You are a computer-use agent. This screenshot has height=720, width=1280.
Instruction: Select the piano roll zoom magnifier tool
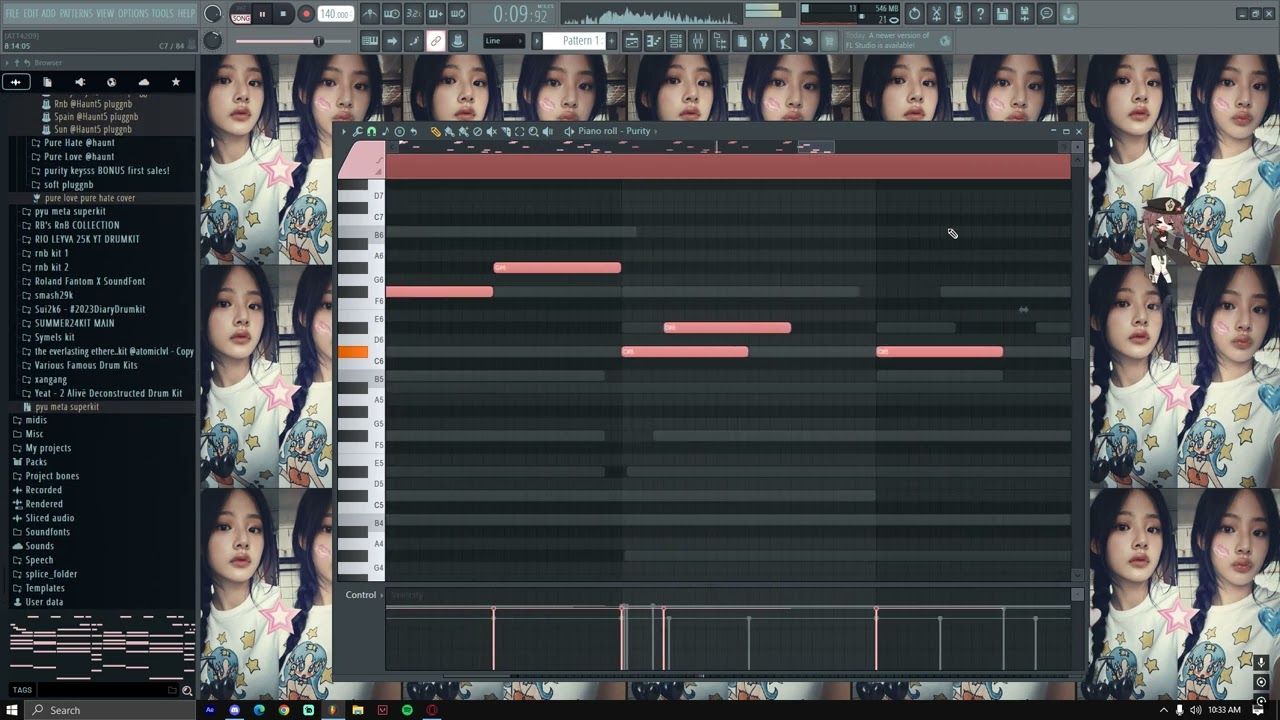[533, 132]
